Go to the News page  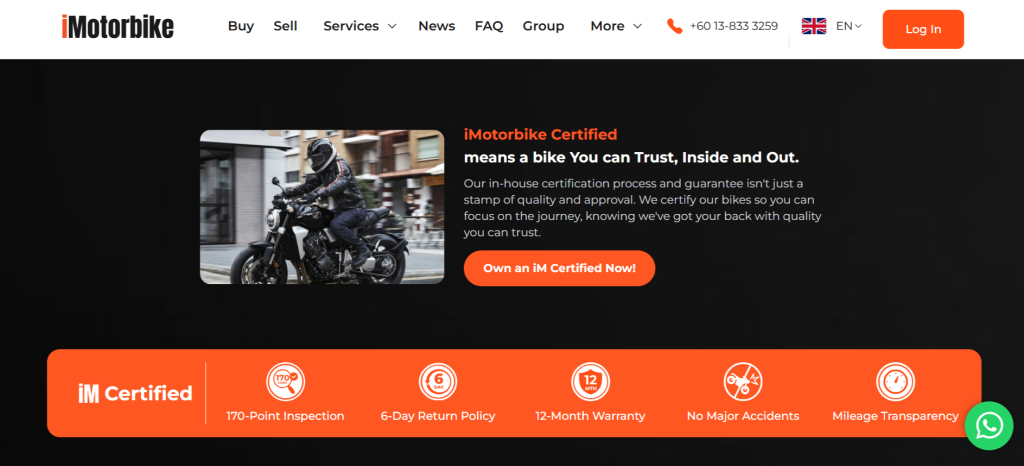click(437, 26)
